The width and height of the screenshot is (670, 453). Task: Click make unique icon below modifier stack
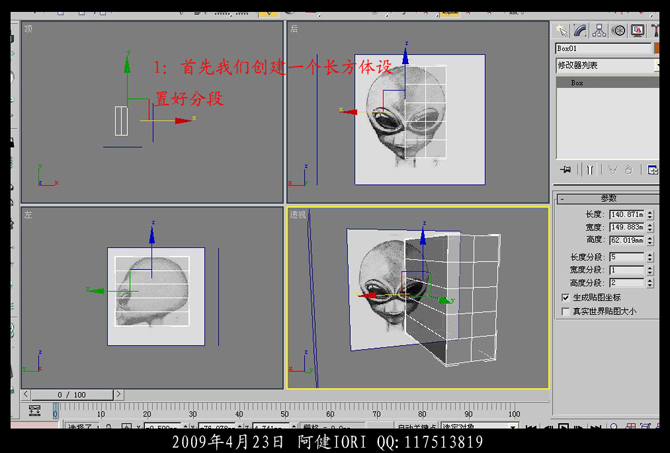click(x=613, y=170)
